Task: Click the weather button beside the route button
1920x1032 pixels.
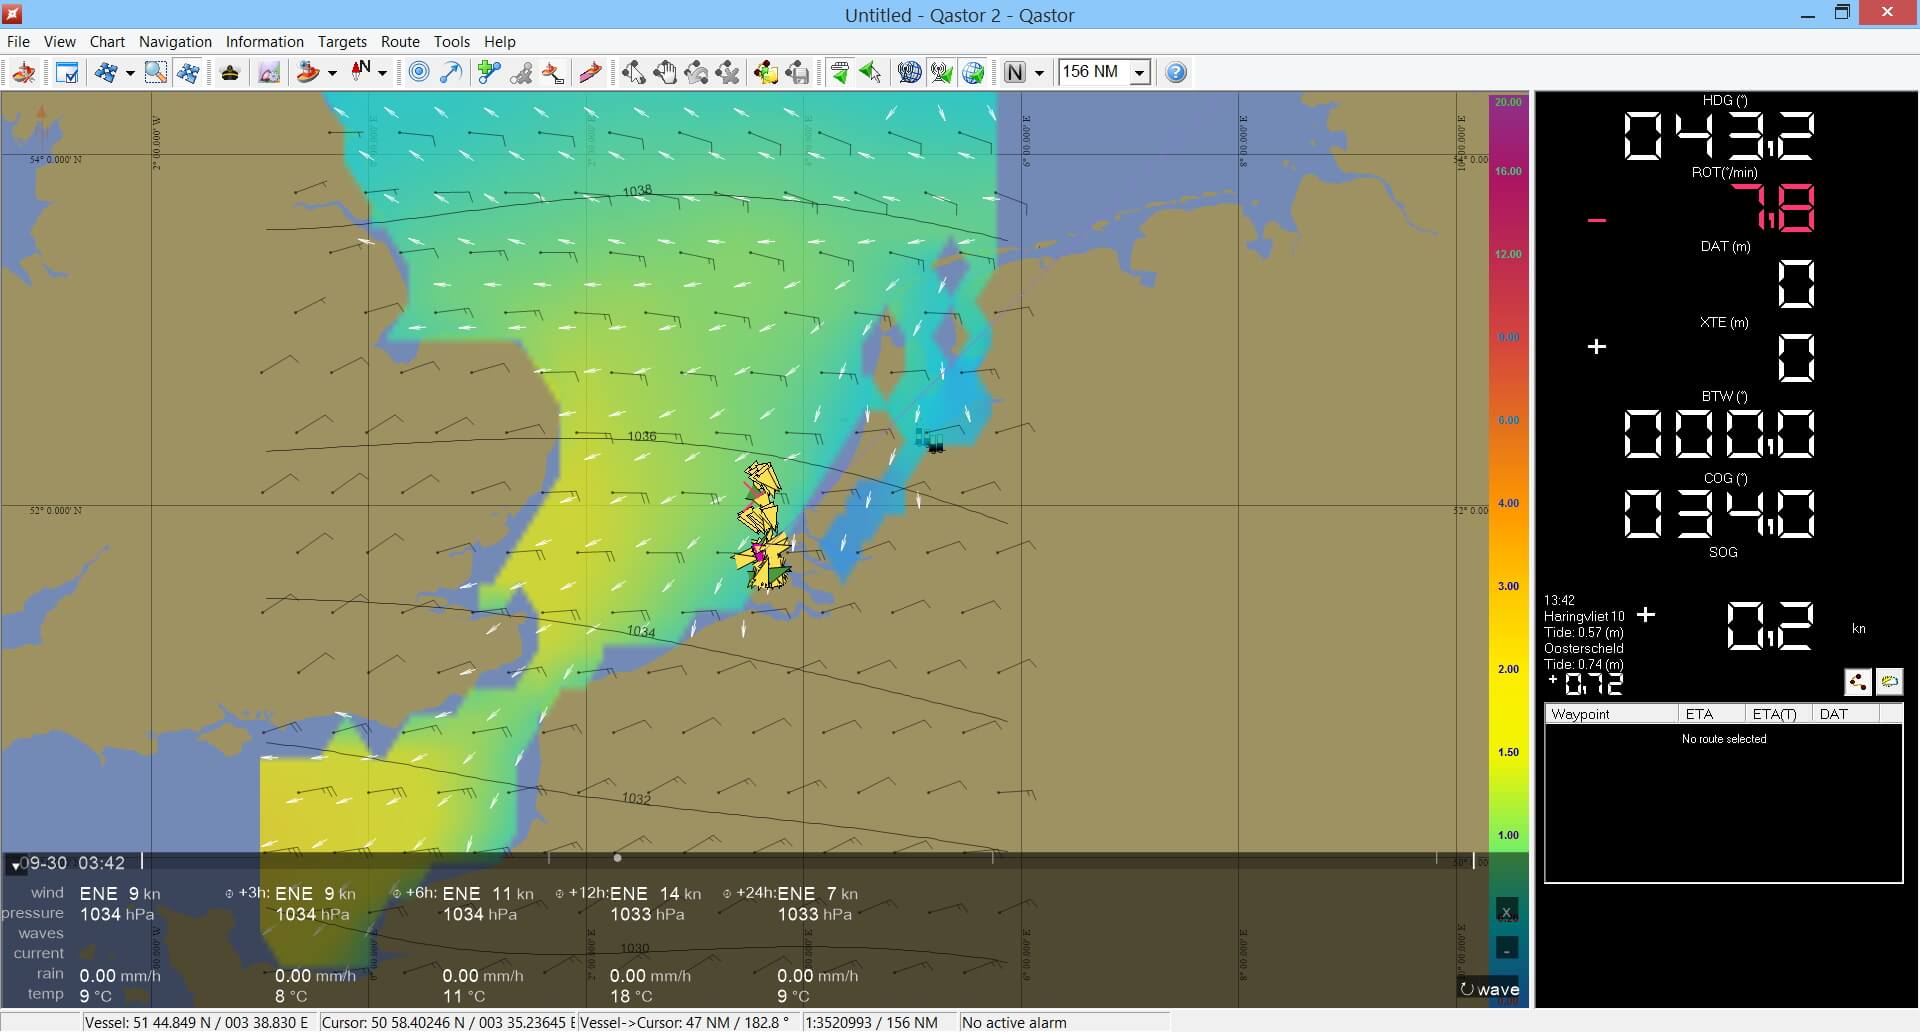Action: coord(1889,682)
